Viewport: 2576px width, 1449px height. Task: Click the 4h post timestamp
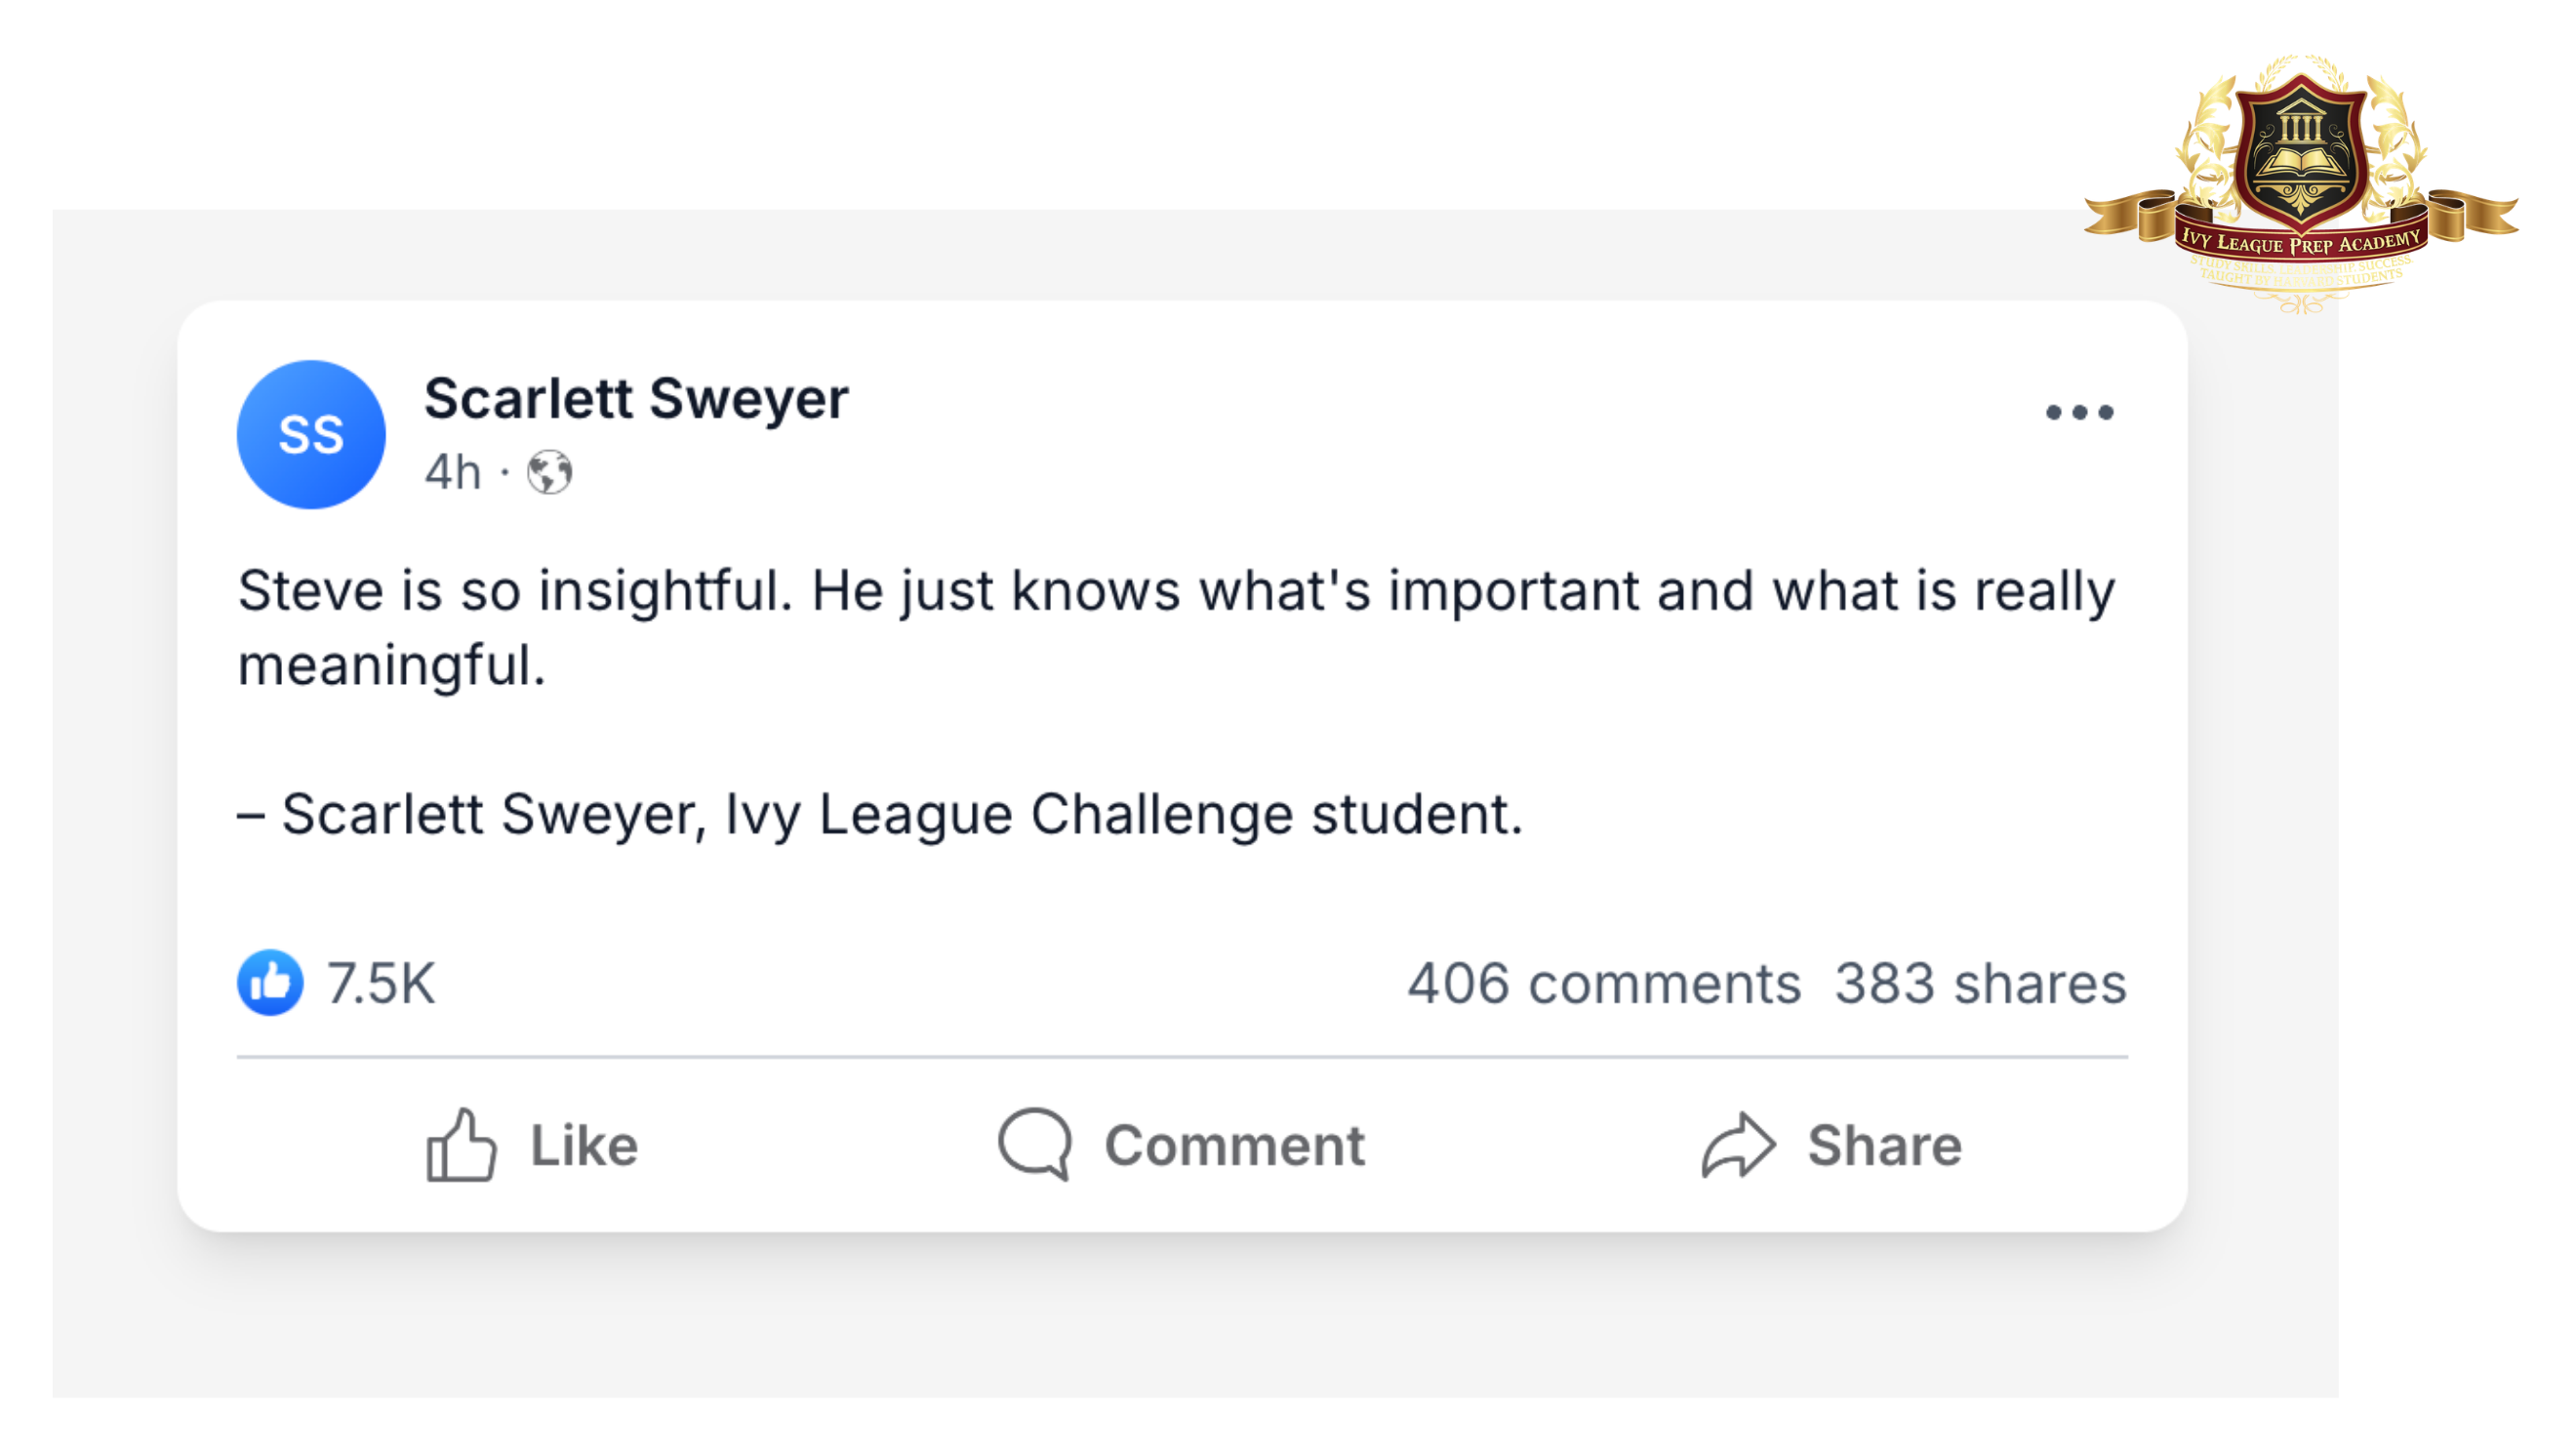pyautogui.click(x=453, y=472)
